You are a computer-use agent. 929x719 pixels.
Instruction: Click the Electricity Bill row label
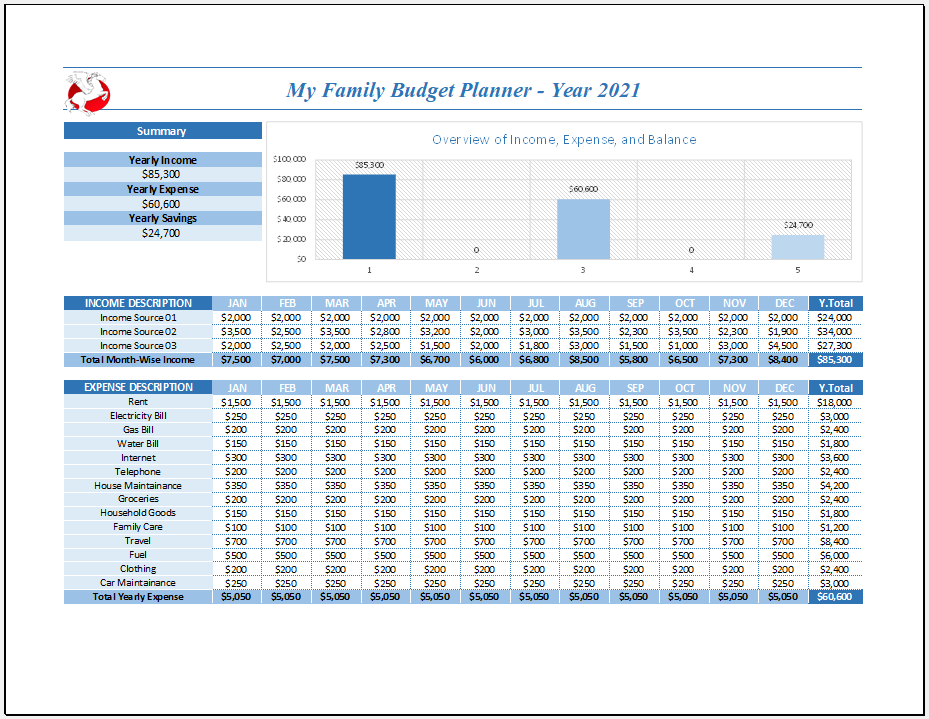pos(137,415)
